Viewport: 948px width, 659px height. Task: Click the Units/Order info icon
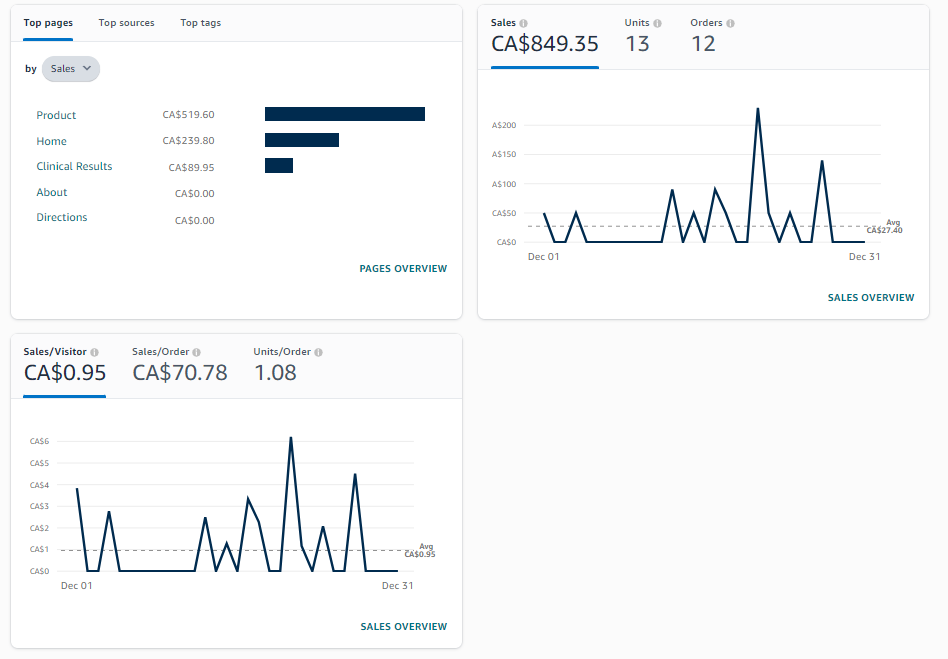[319, 352]
